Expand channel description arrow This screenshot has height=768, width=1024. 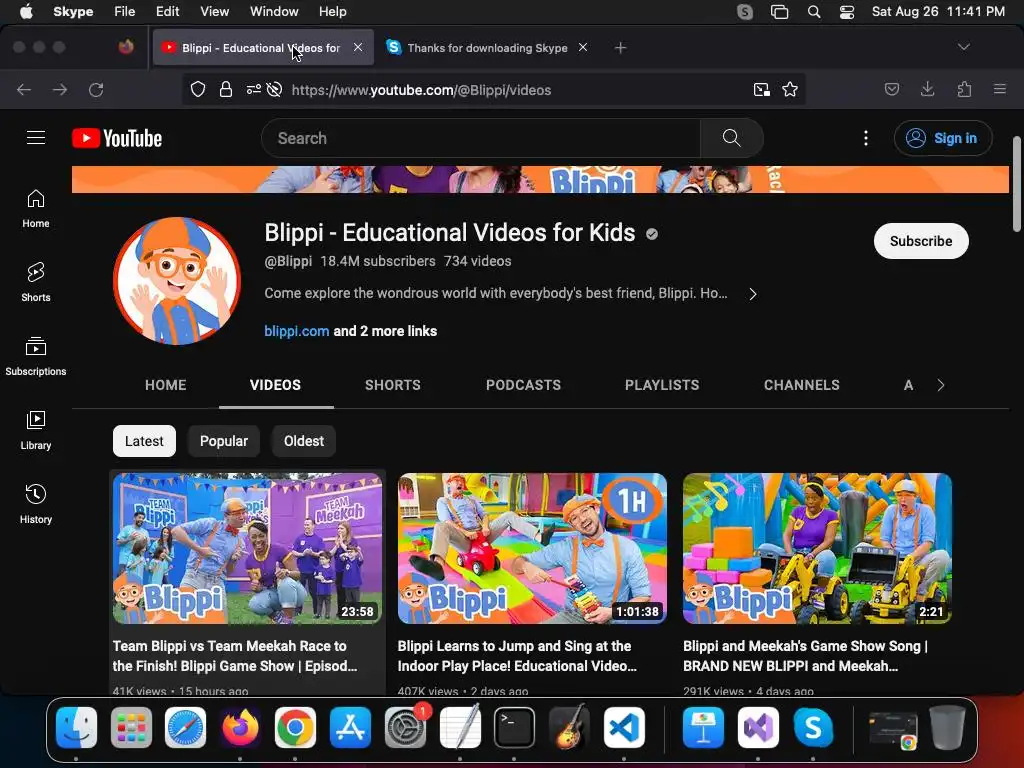click(753, 294)
